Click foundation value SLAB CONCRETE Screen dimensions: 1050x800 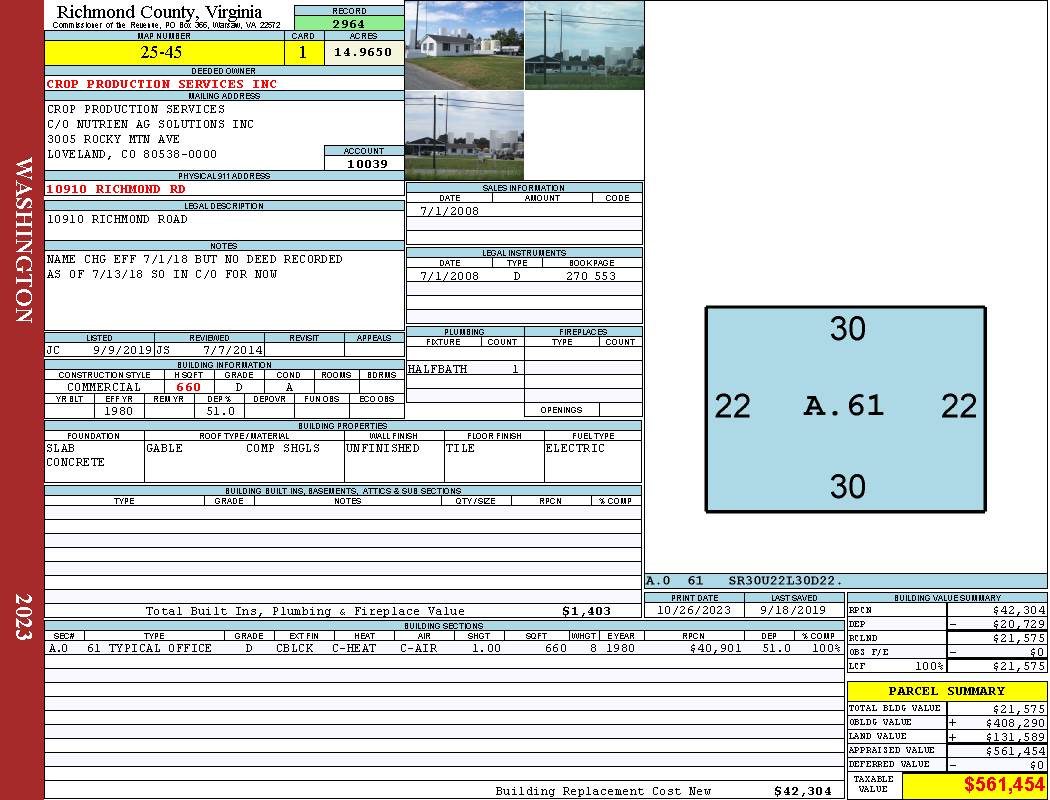tap(75, 455)
